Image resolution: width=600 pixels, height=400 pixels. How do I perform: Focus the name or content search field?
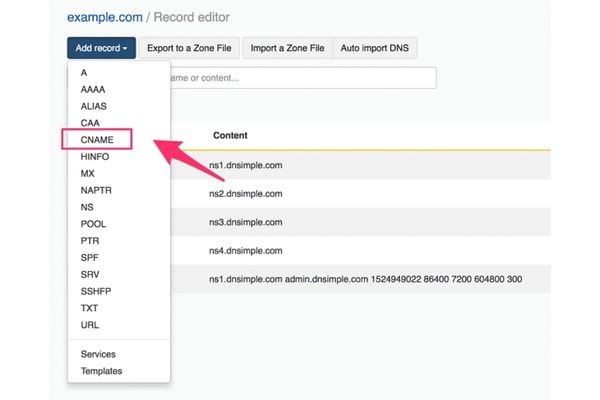[303, 78]
